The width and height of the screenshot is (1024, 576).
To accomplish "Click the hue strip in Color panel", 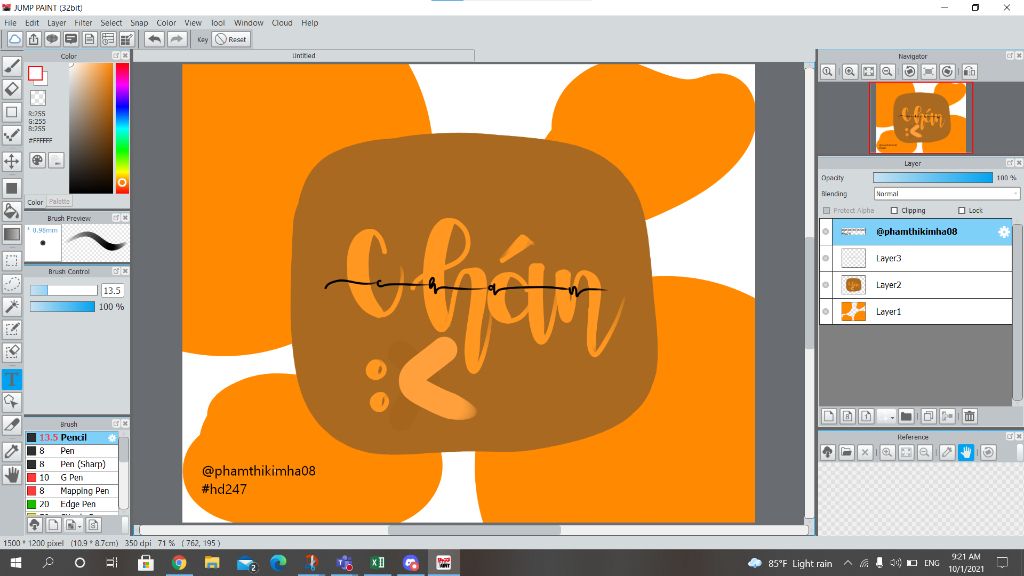I will [122, 128].
